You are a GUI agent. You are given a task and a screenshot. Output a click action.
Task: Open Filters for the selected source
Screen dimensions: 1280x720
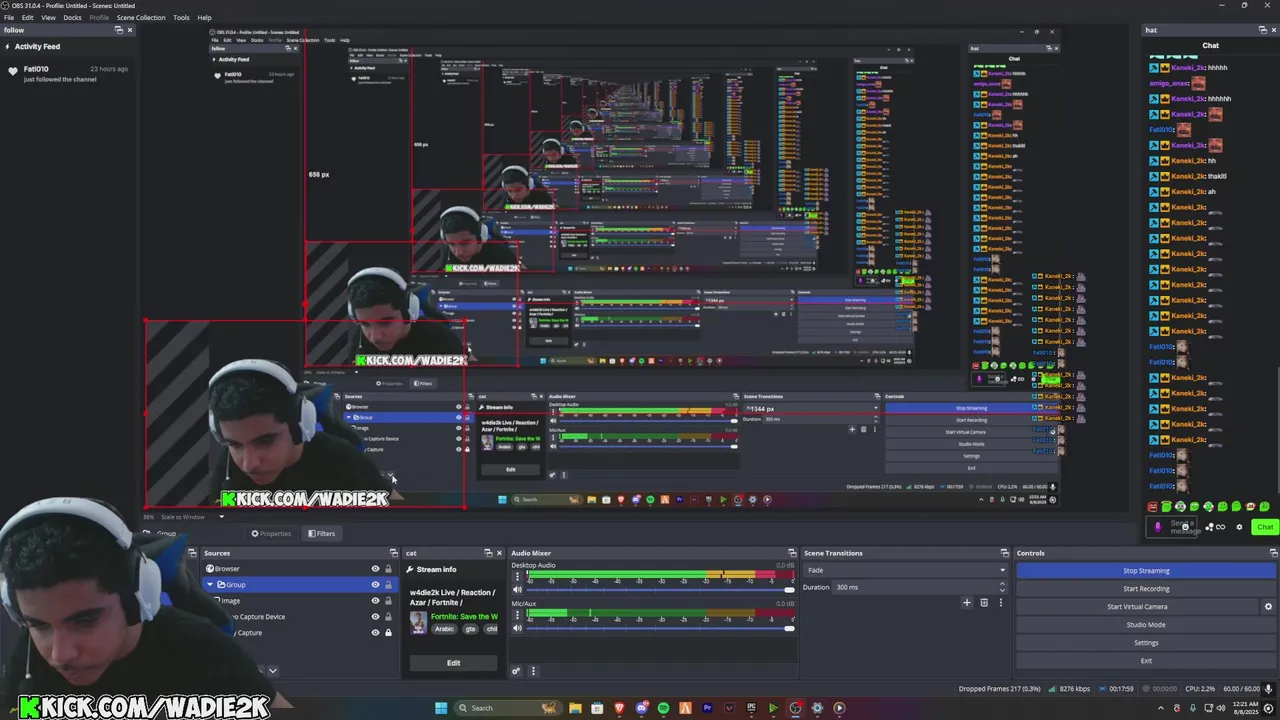[321, 533]
